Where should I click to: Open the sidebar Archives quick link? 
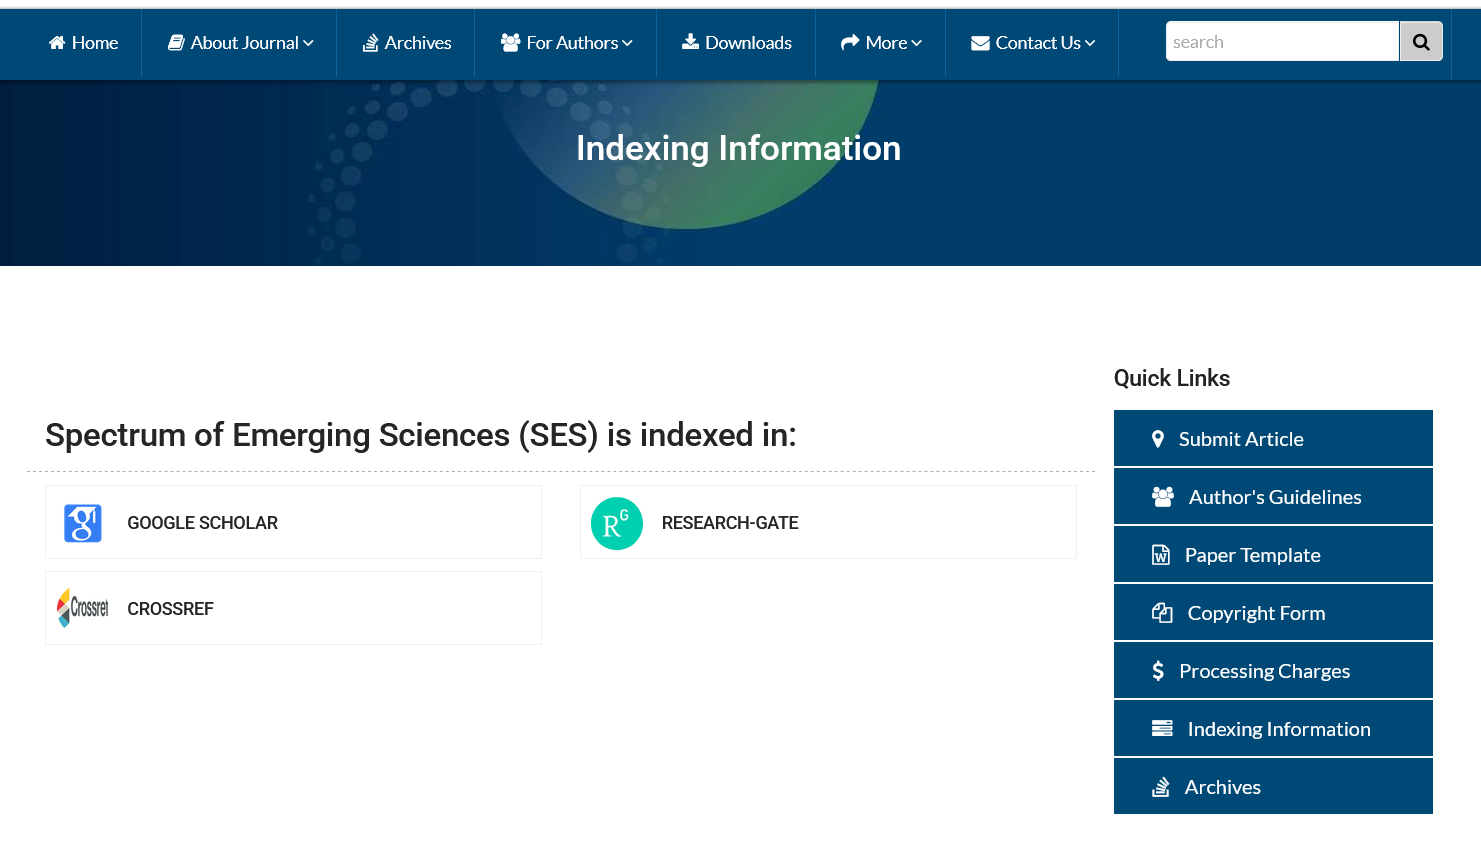(x=1273, y=786)
